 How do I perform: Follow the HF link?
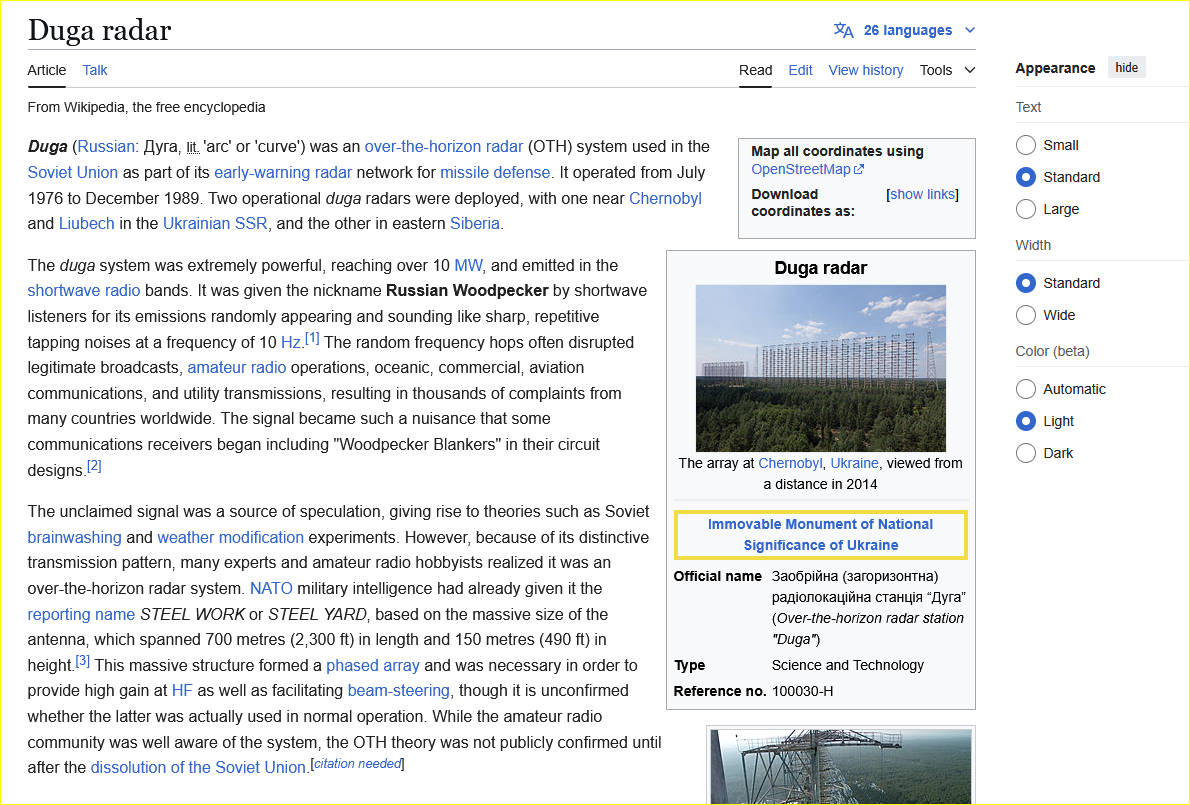coord(182,690)
